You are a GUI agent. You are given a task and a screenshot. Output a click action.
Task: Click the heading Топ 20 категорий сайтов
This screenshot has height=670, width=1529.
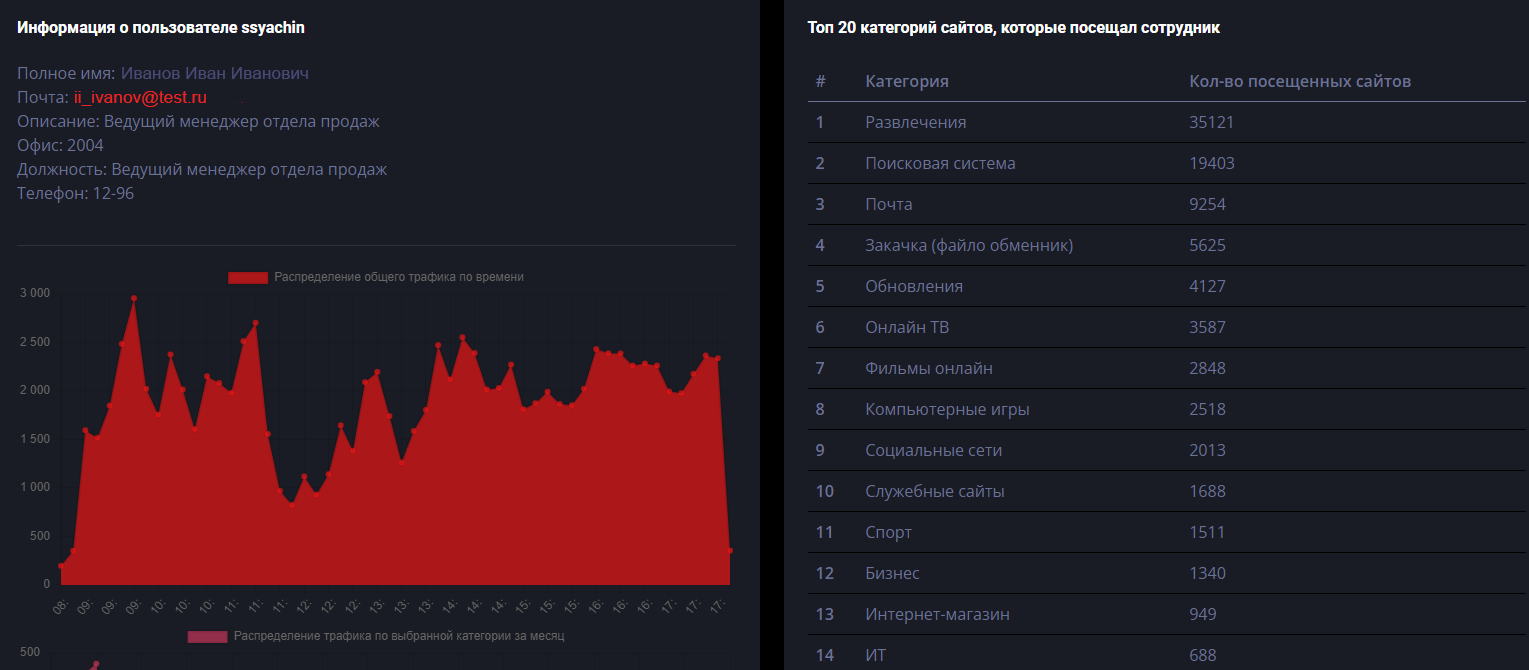[x=1013, y=28]
